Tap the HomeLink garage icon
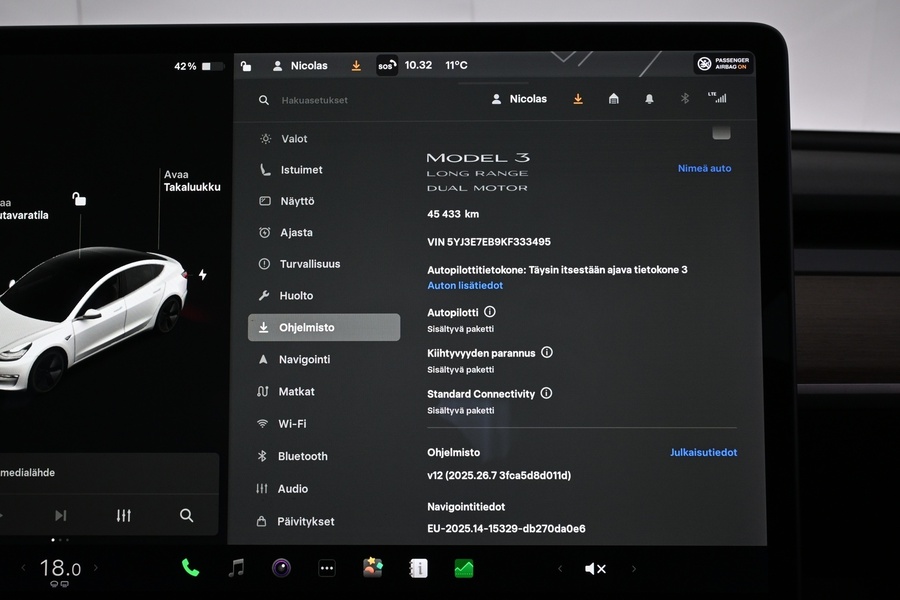 click(613, 99)
